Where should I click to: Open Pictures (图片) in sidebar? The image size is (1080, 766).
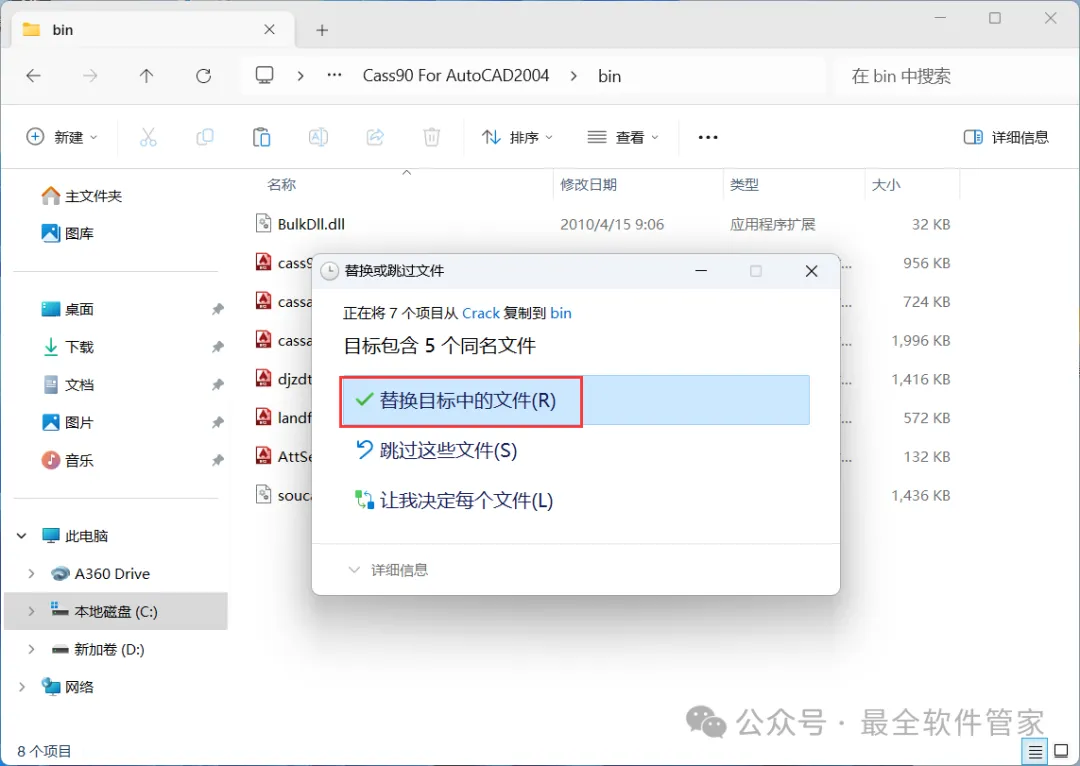(x=68, y=422)
